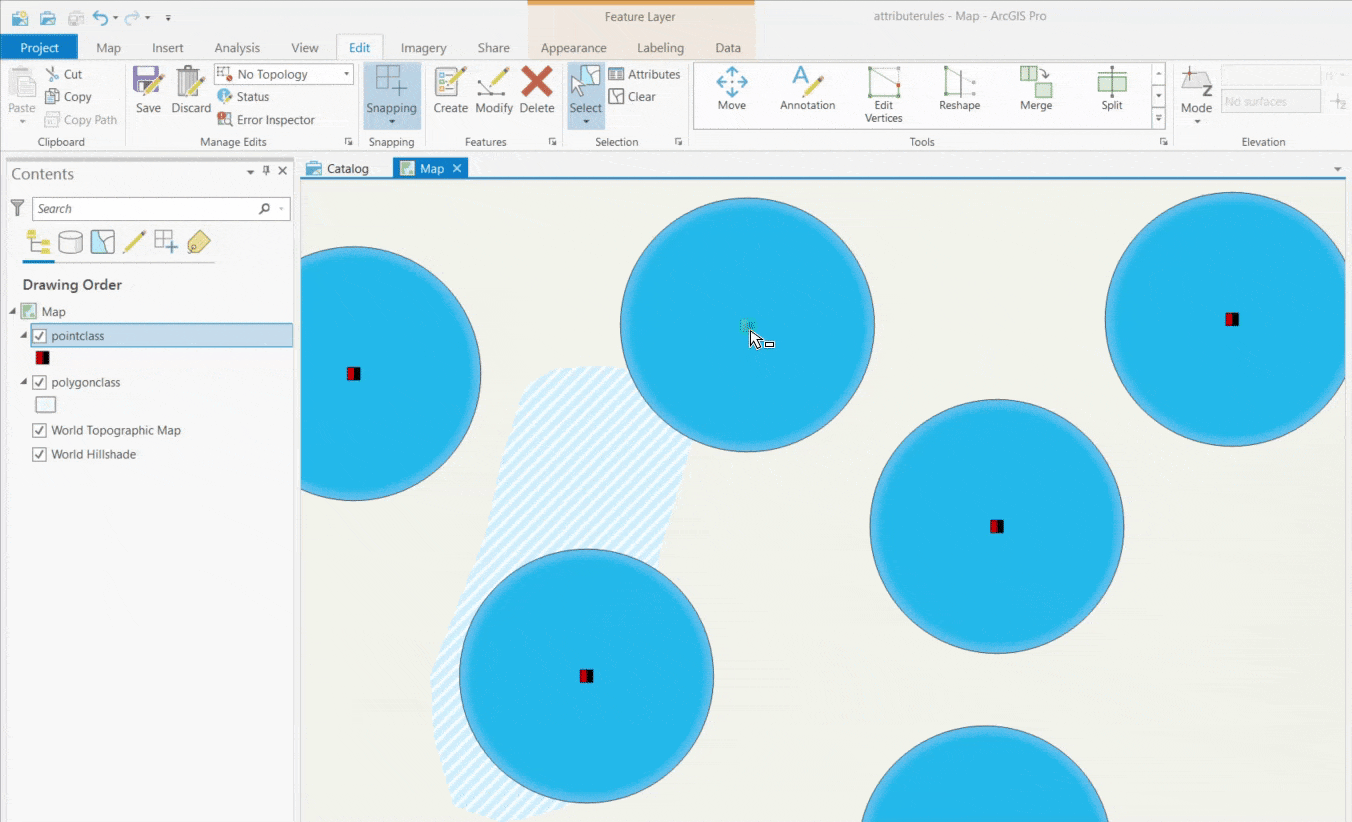Screen dimensions: 1352x822
Task: Click the Contents filter funnel icon
Action: tap(17, 208)
